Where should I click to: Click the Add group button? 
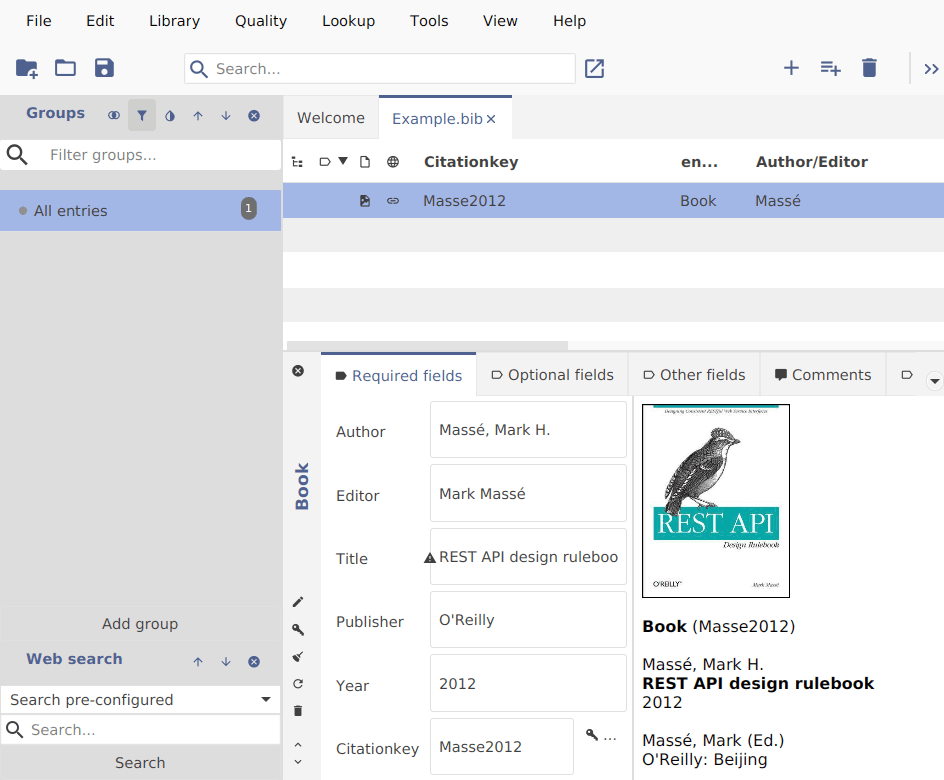pos(139,623)
